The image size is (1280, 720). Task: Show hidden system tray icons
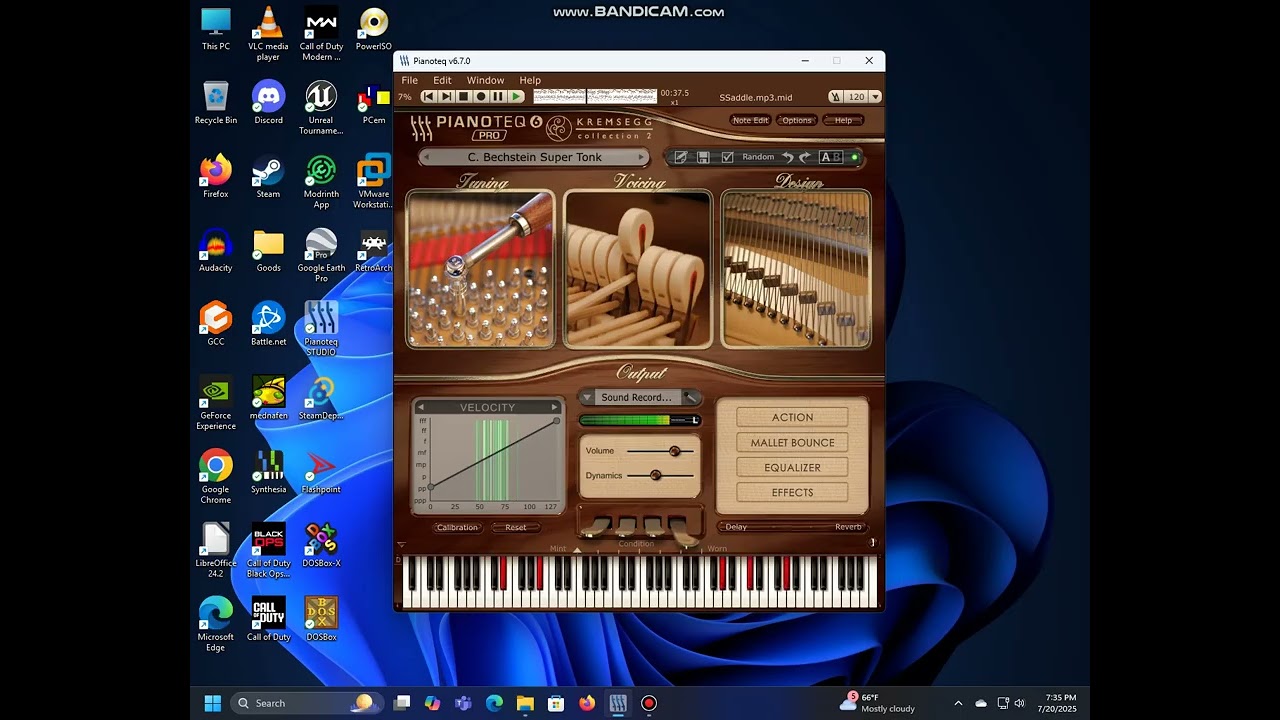pos(958,703)
